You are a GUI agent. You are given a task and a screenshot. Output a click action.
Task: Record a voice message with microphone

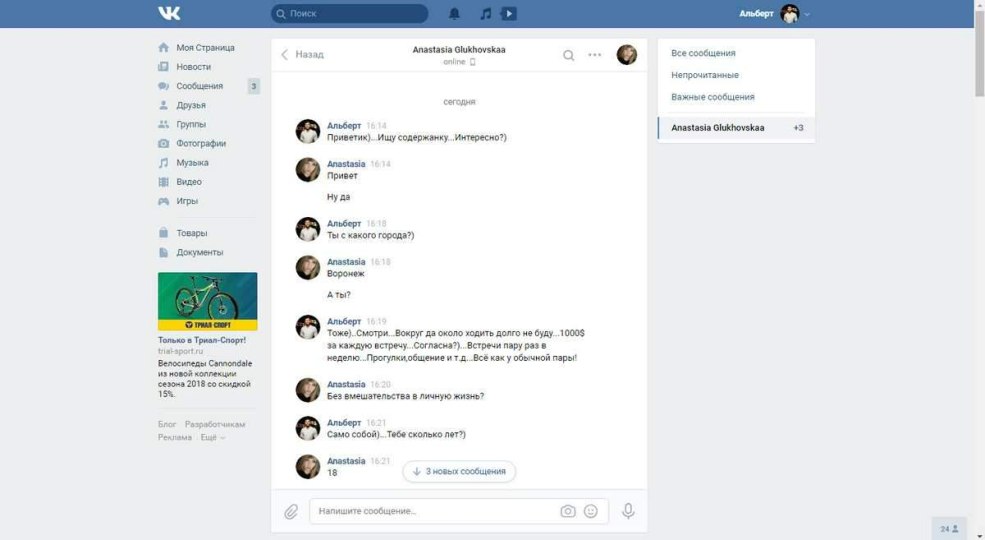pos(628,511)
